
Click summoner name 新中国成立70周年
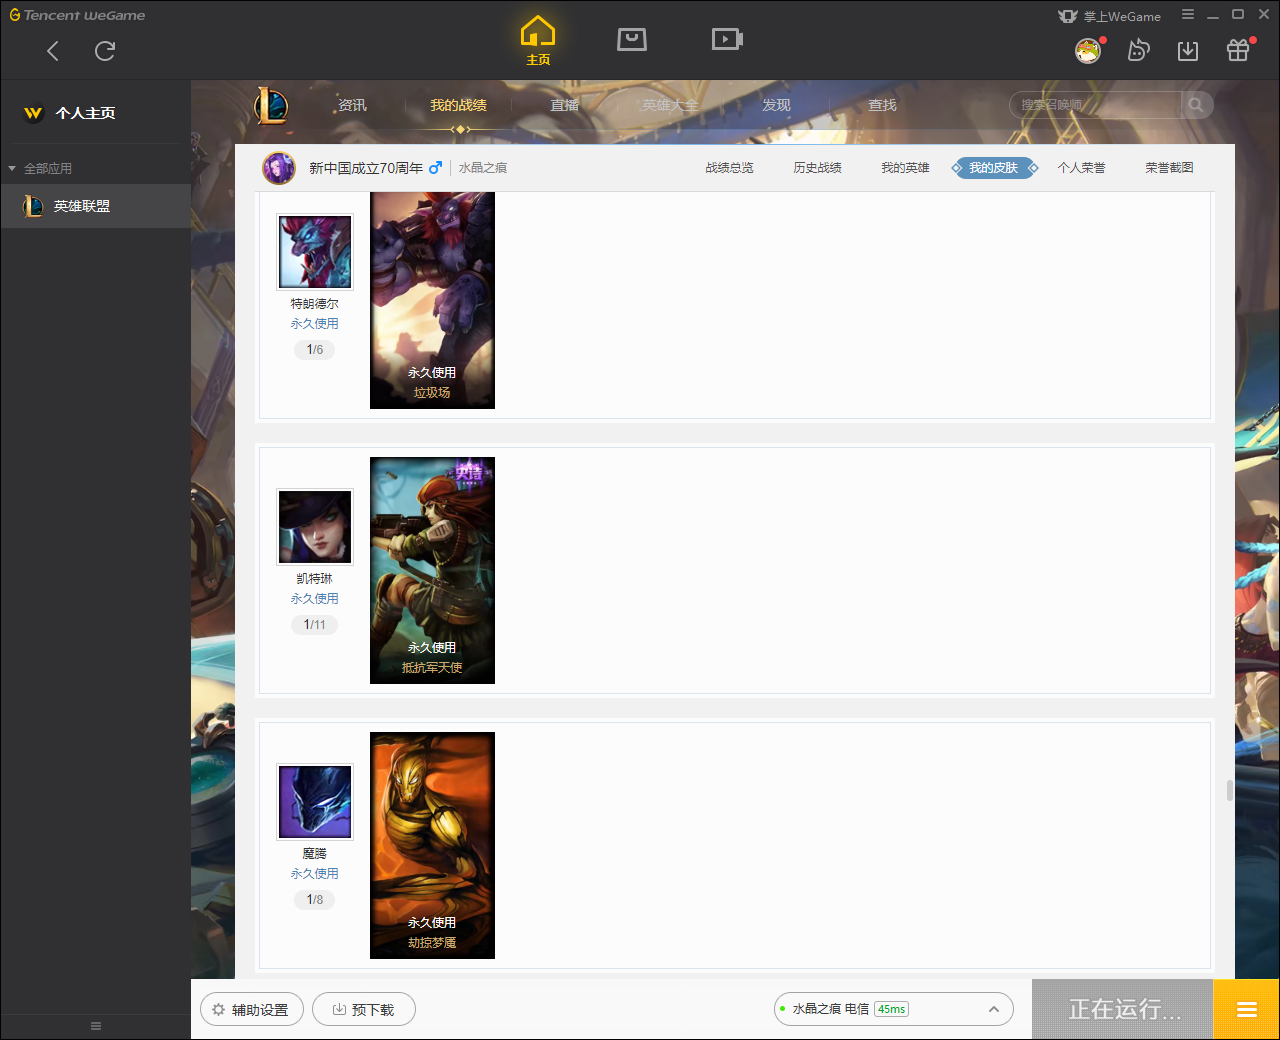point(366,168)
